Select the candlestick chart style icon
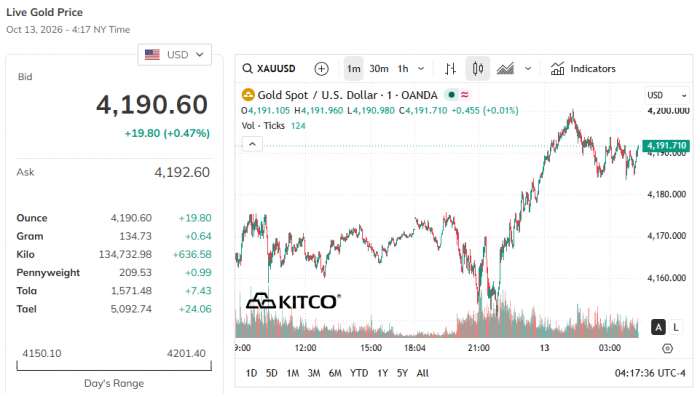The width and height of the screenshot is (700, 394). [478, 69]
